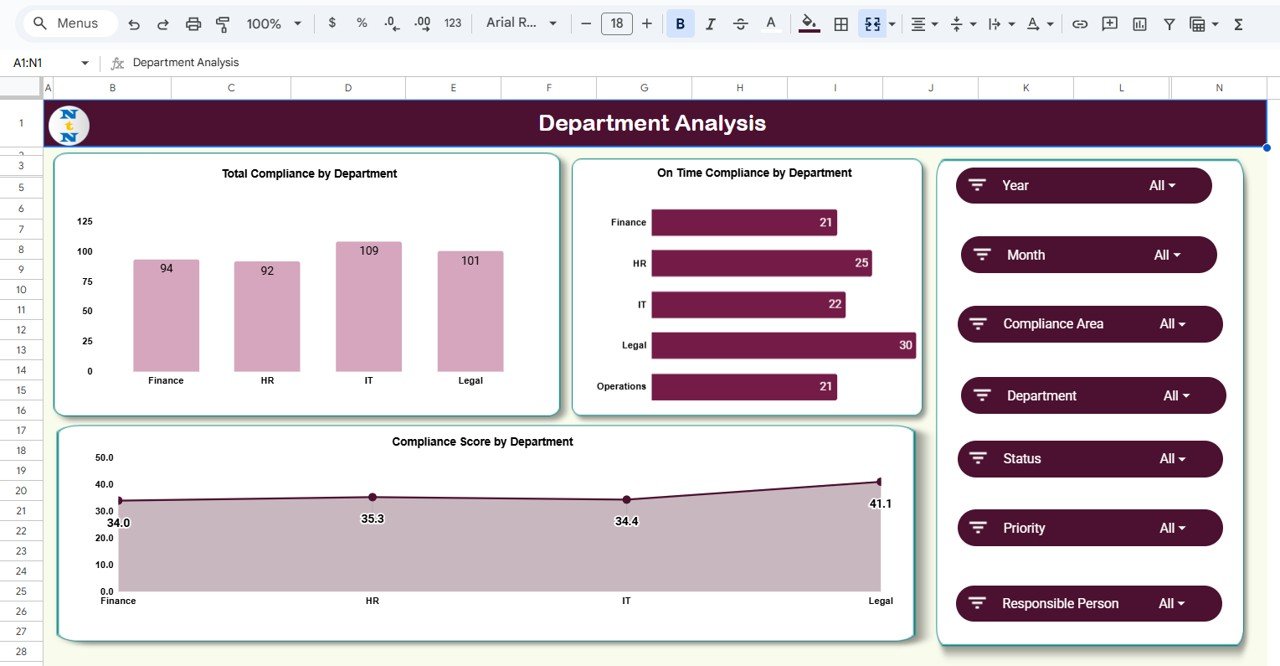Screen dimensions: 1280x666
Task: Toggle strikethrough formatting
Action: pos(740,23)
